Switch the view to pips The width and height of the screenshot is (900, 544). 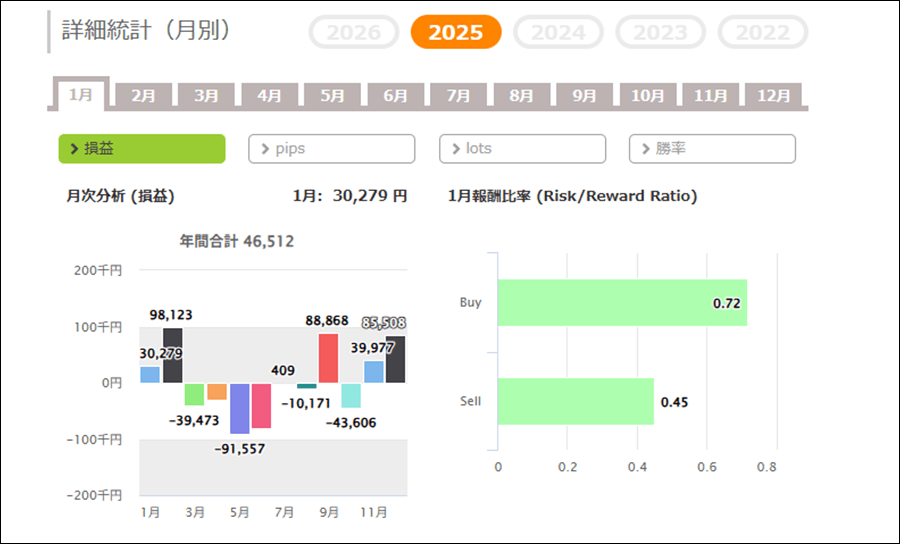coord(331,149)
